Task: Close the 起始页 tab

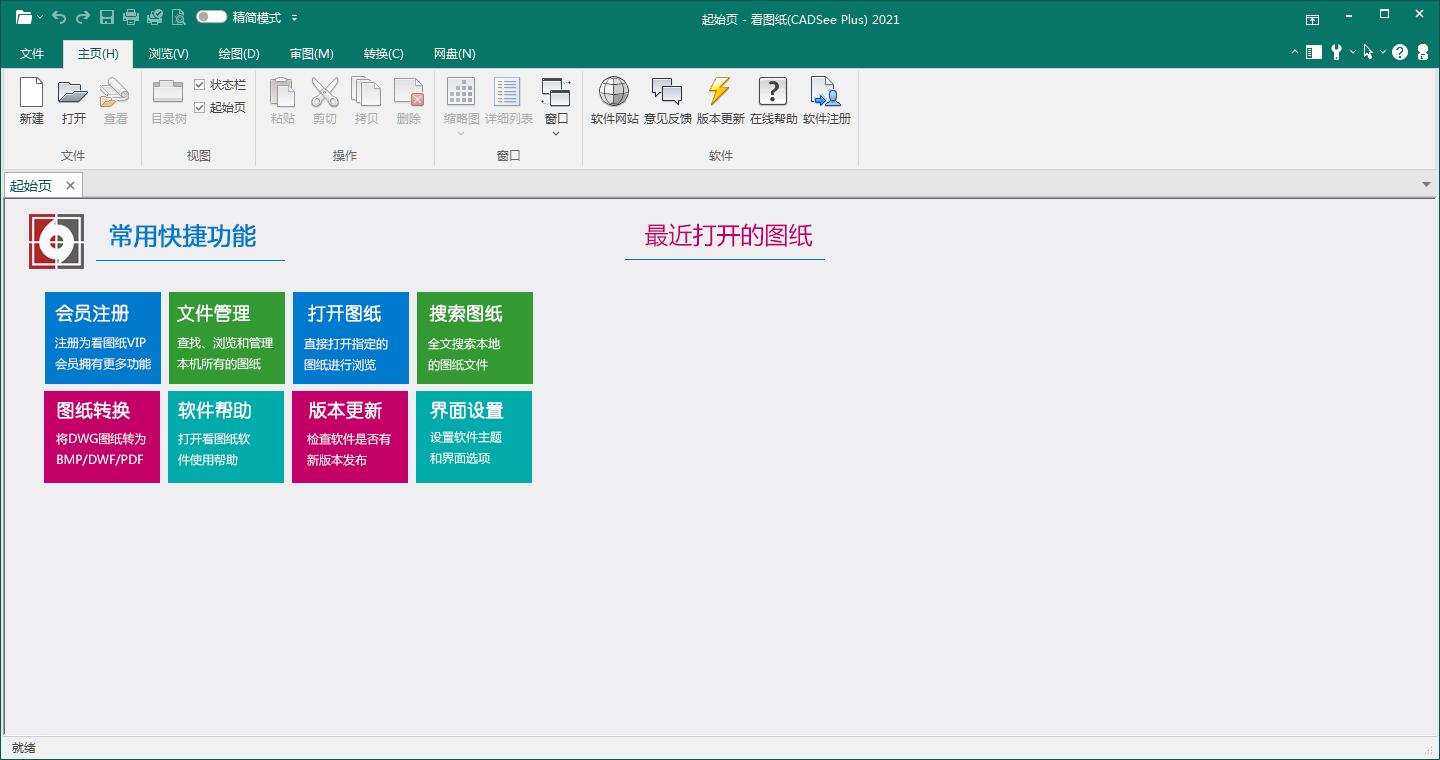Action: 70,185
